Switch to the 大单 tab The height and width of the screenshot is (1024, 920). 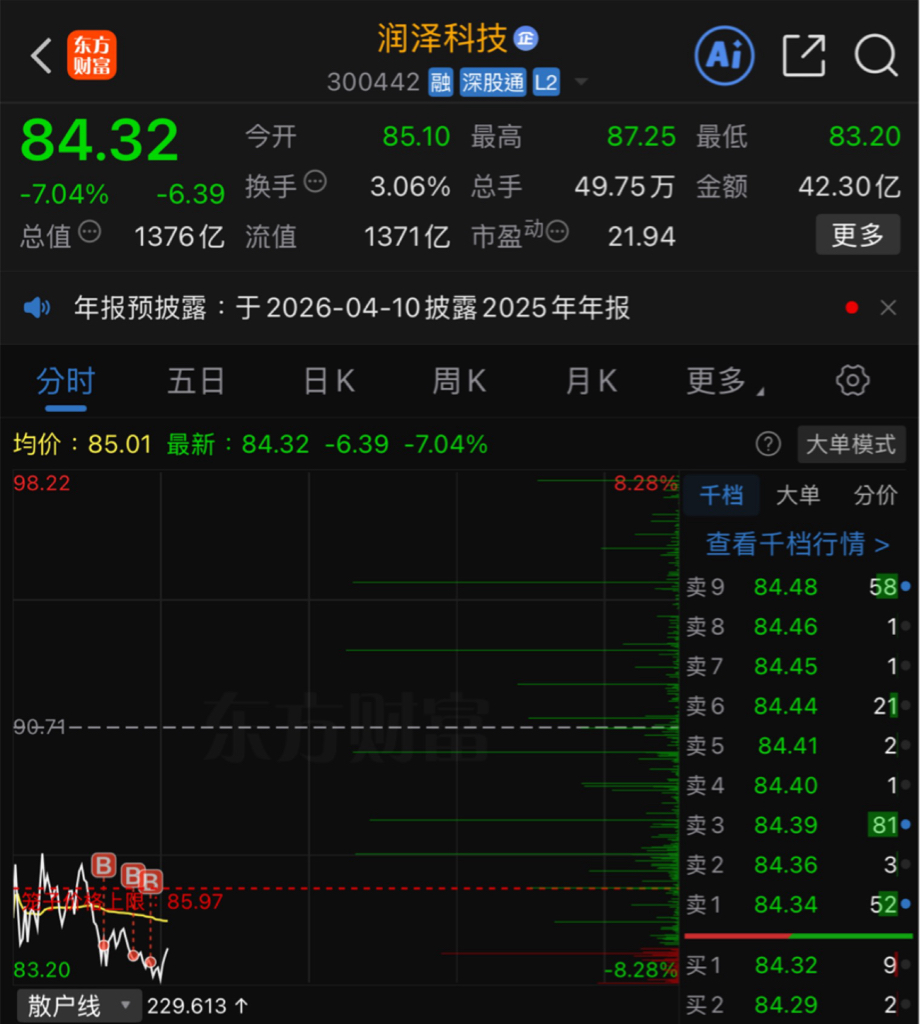(x=798, y=495)
